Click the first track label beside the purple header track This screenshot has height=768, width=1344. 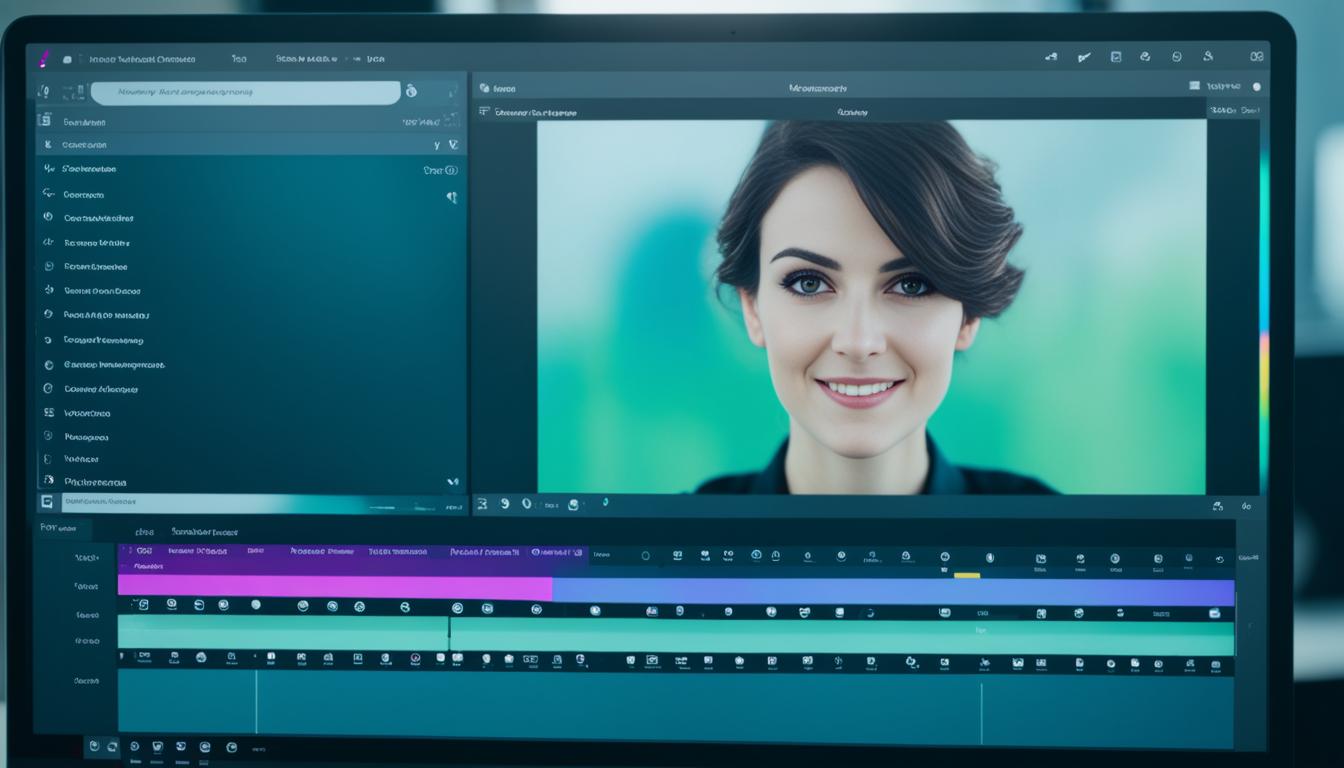coord(87,558)
